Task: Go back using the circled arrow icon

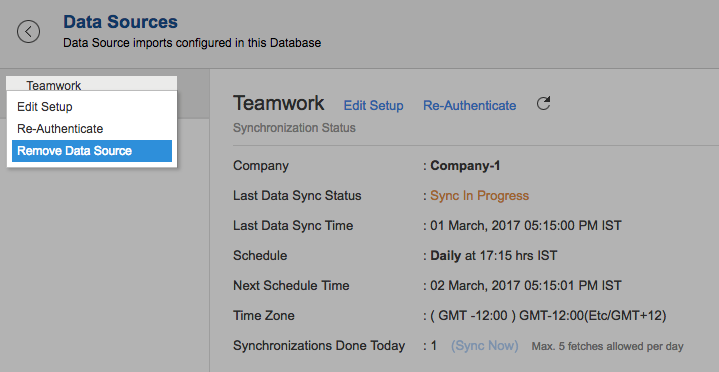Action: pos(28,32)
